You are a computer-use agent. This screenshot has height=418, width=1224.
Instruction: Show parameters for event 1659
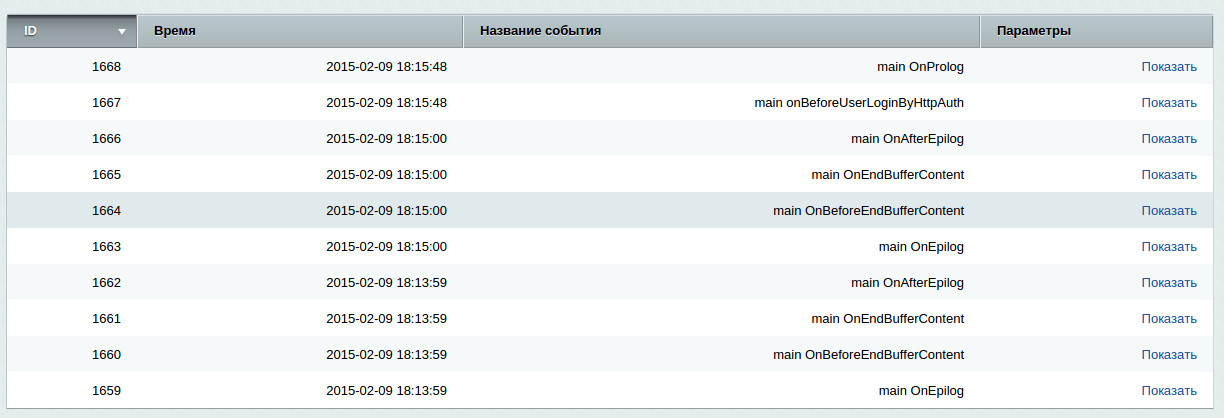pos(1168,391)
